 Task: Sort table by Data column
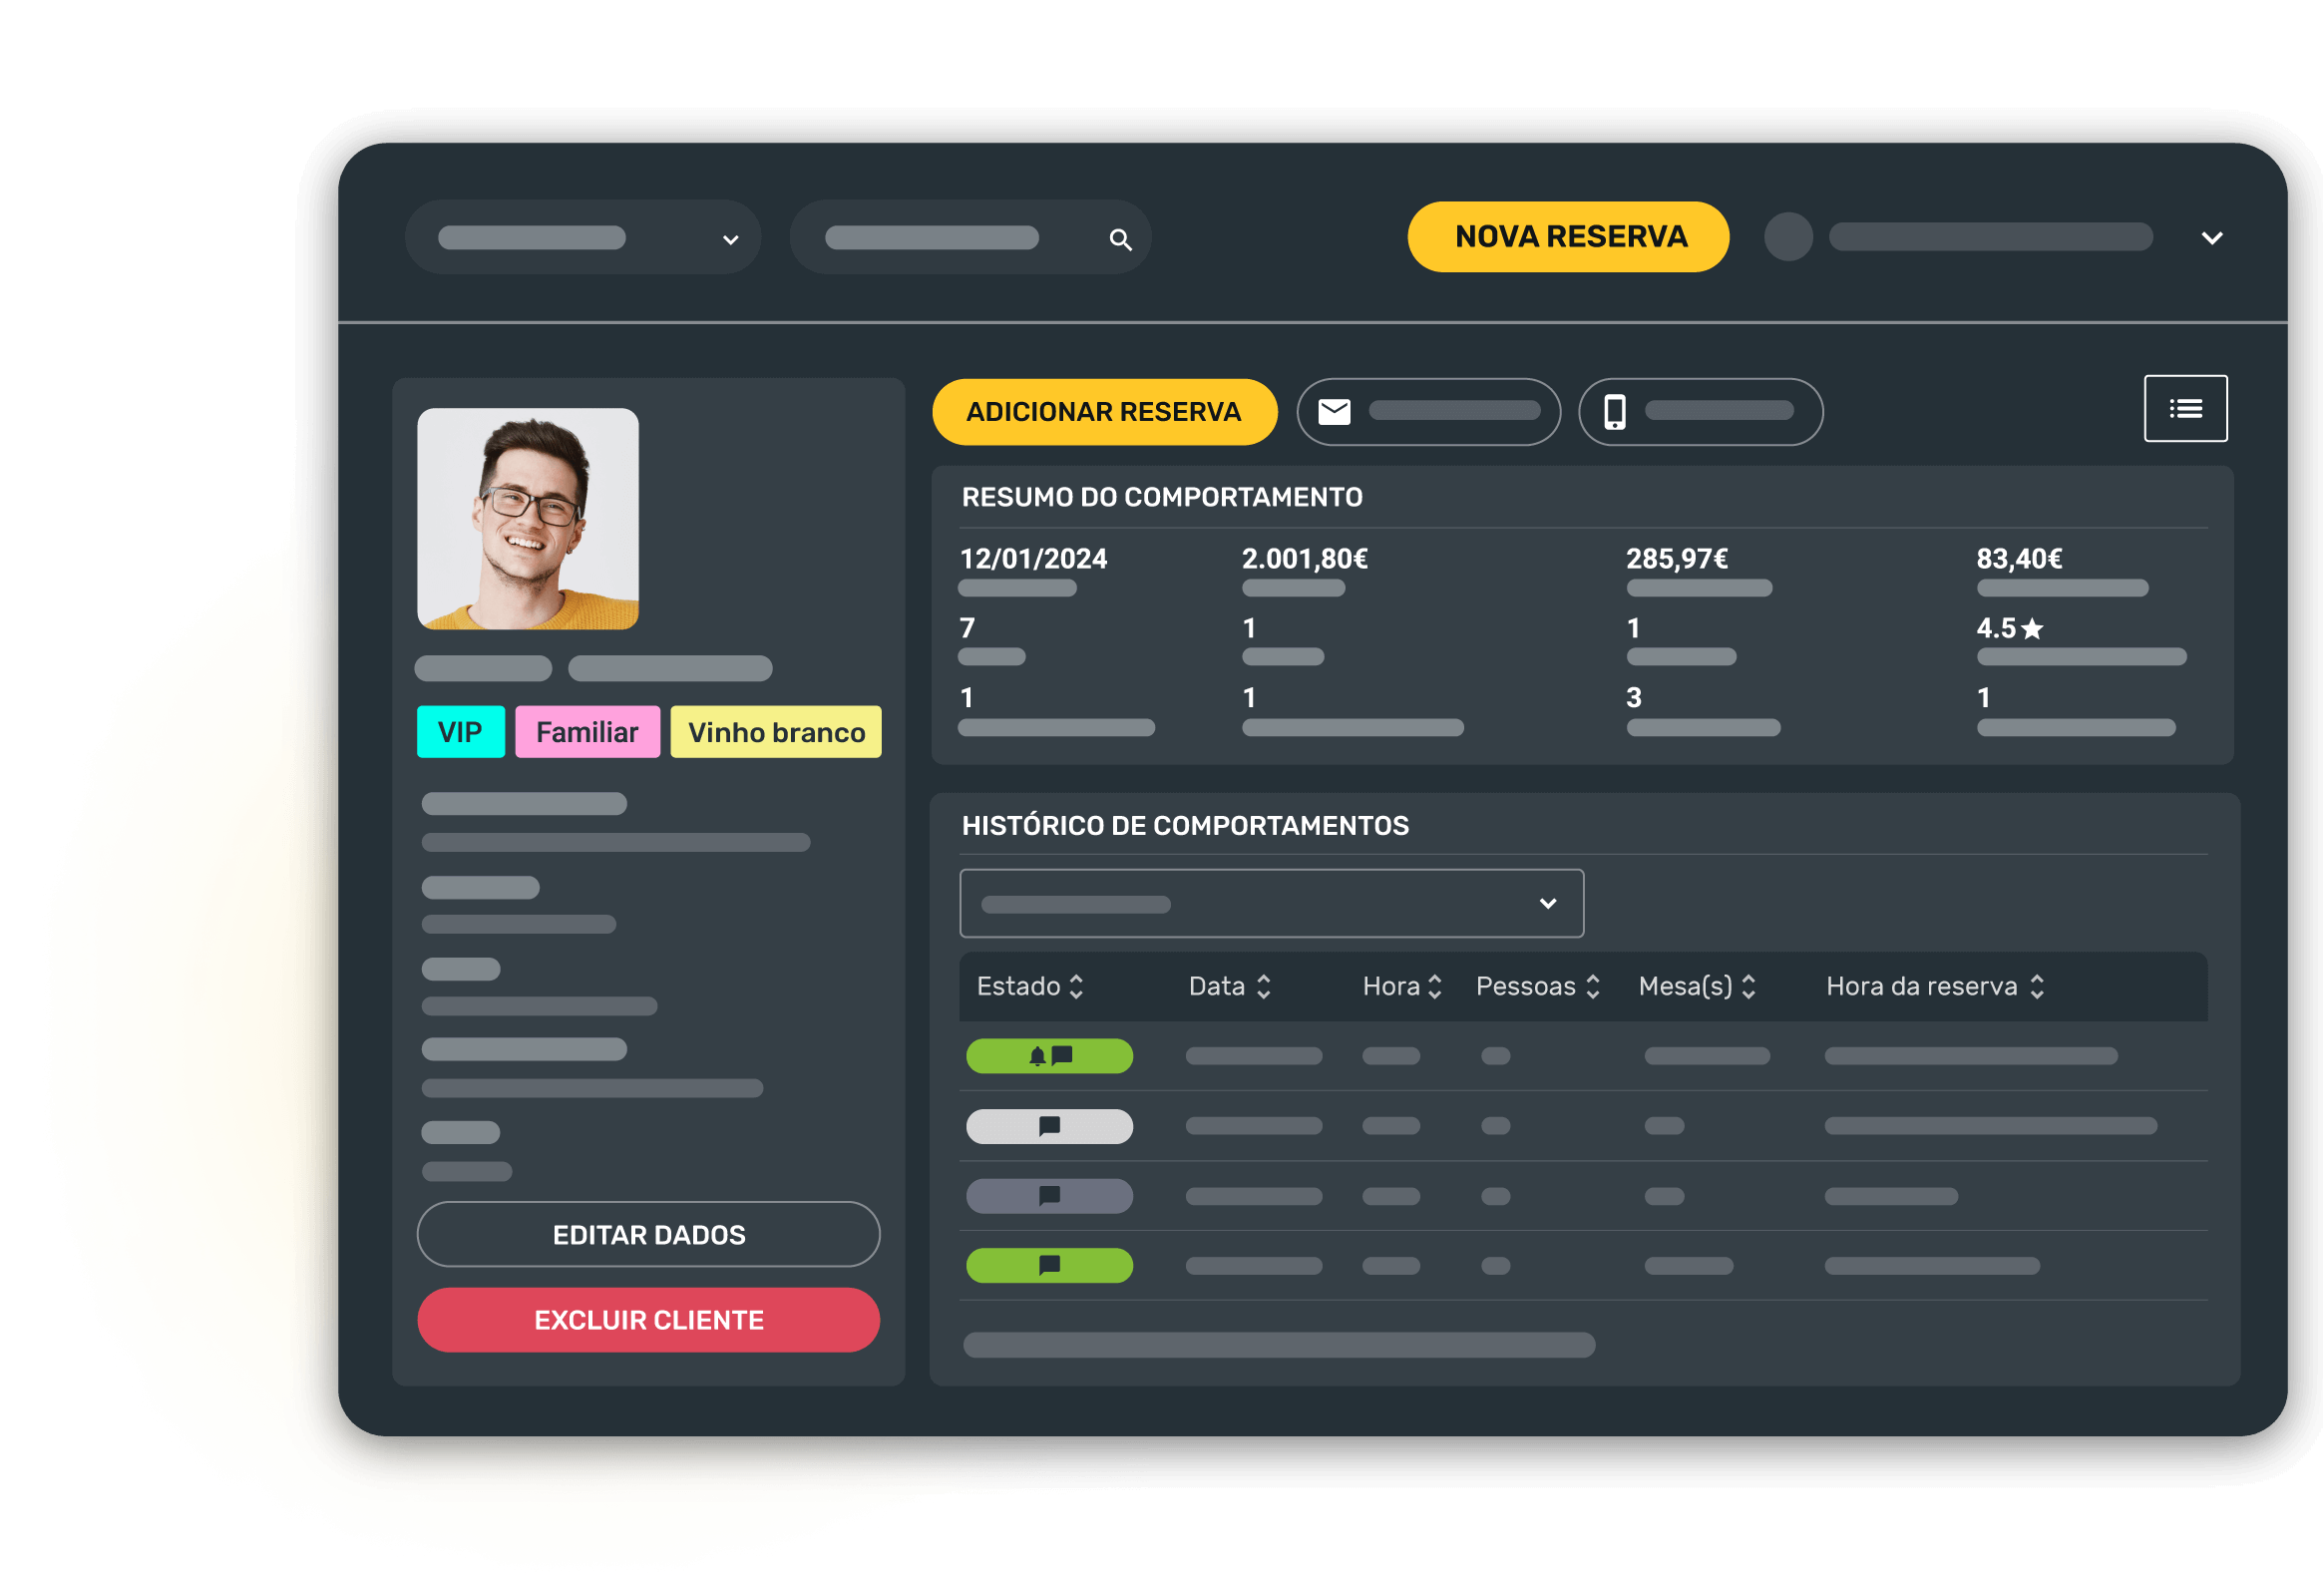pyautogui.click(x=1263, y=987)
